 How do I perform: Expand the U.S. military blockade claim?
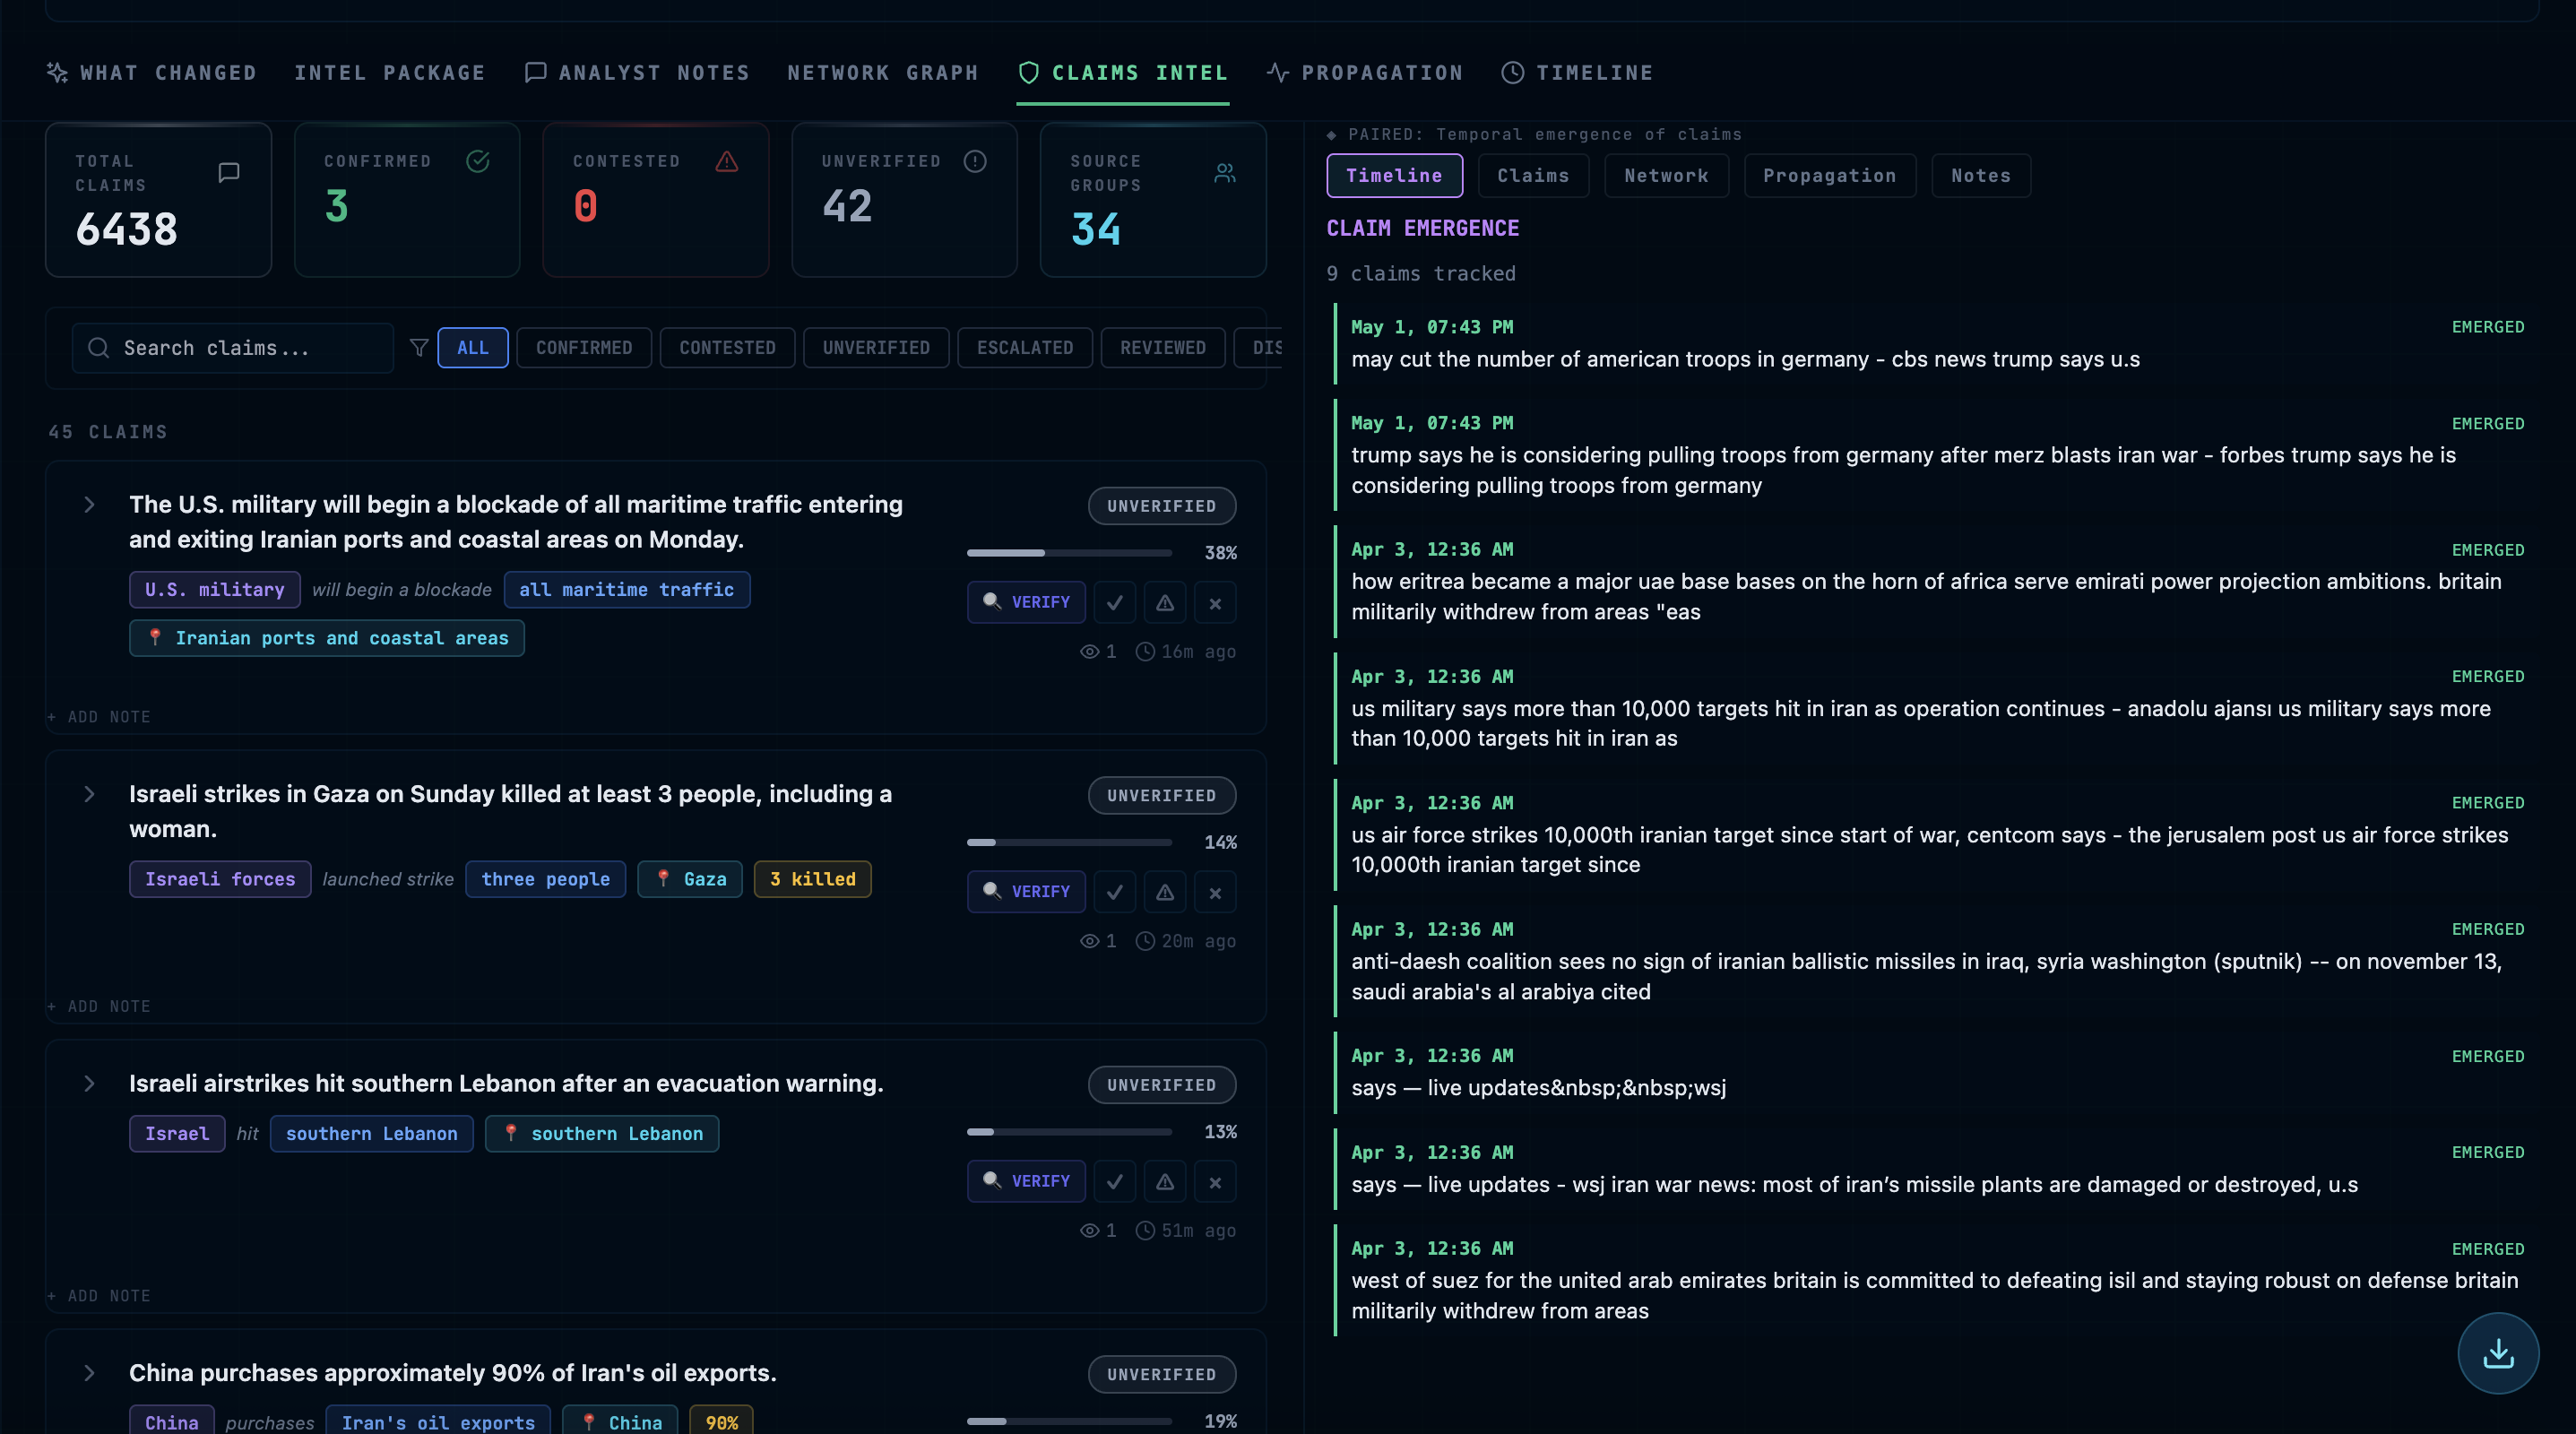(x=89, y=505)
